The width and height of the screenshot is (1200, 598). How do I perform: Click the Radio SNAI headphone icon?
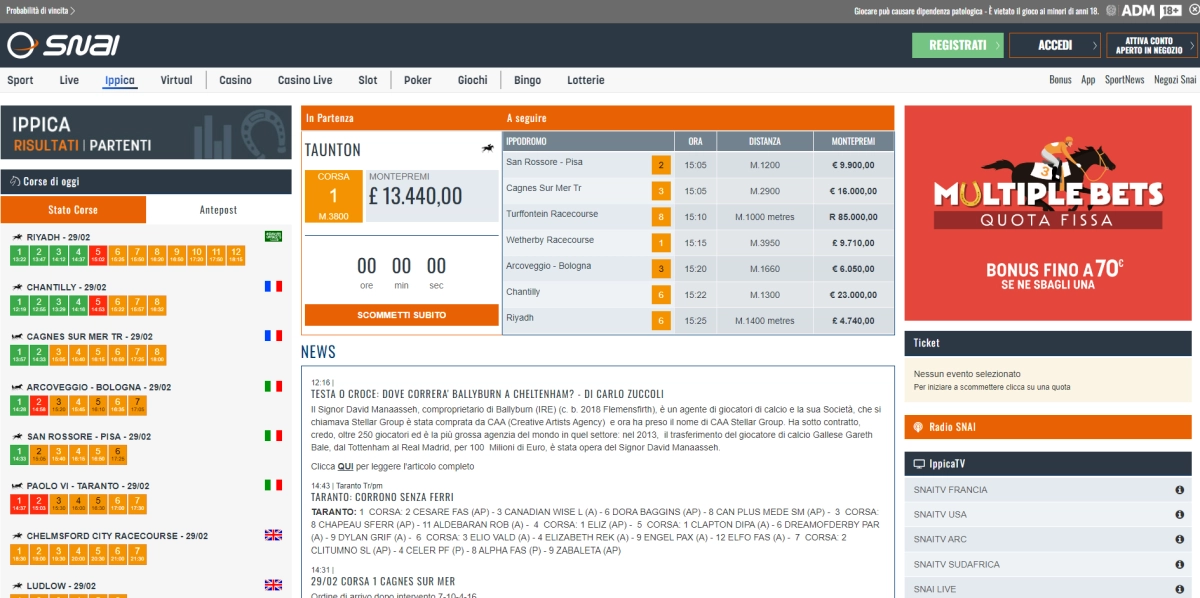pyautogui.click(x=919, y=428)
